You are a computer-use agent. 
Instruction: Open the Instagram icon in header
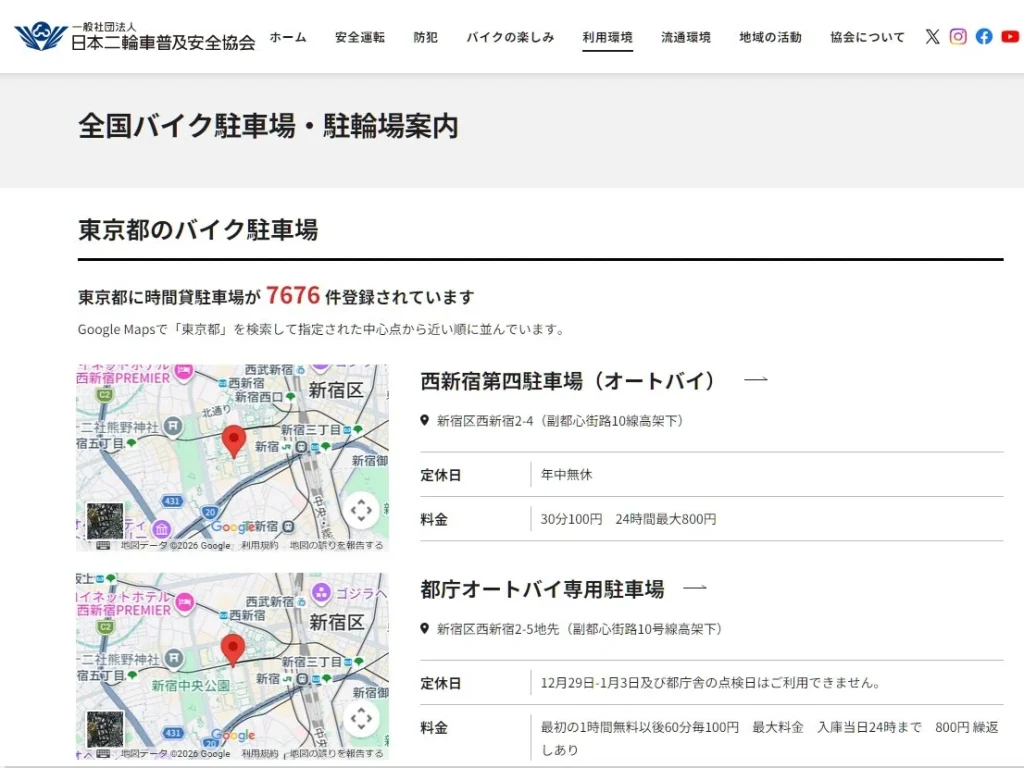(958, 37)
